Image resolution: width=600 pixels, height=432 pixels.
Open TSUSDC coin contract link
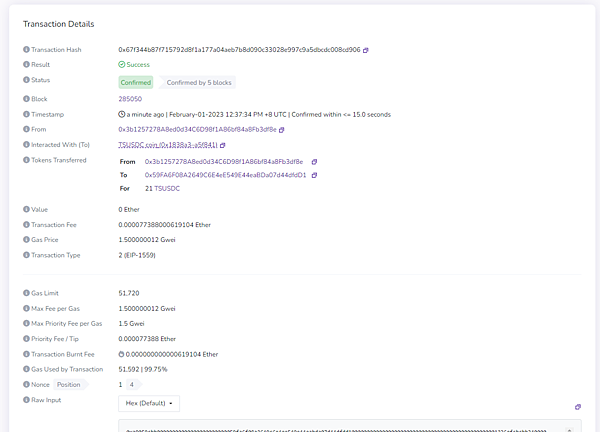[168, 145]
